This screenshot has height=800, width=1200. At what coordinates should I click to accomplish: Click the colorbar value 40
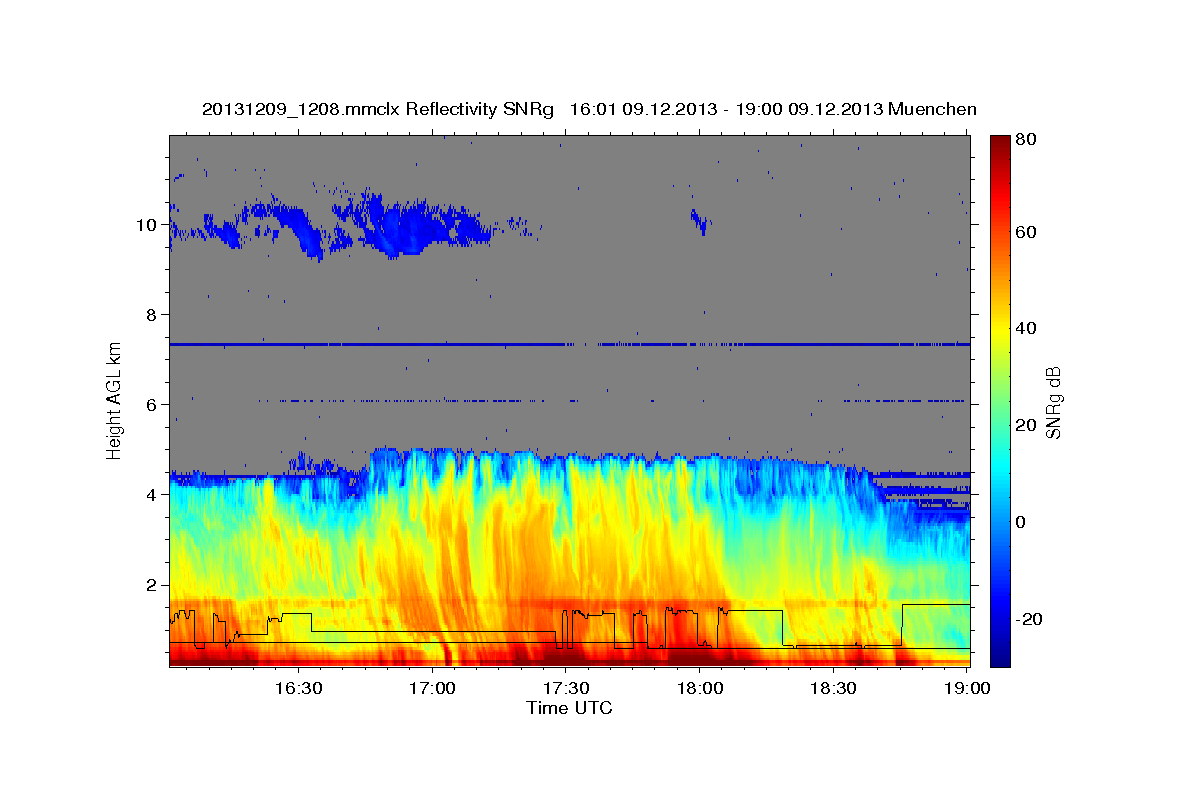(1026, 329)
